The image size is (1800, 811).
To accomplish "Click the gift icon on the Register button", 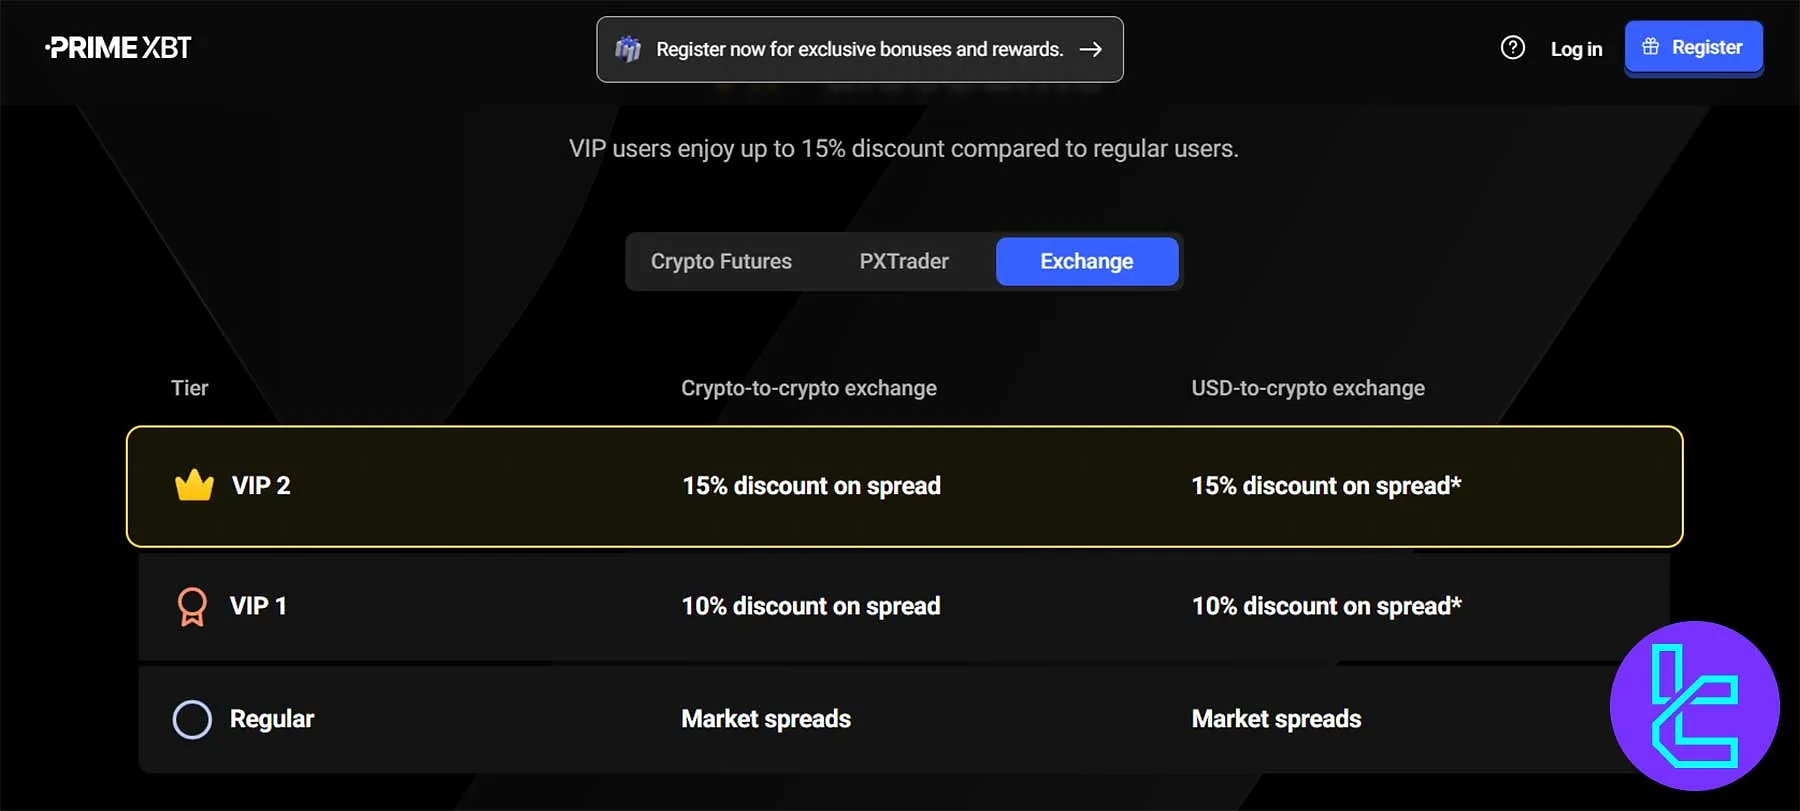I will click(1649, 46).
